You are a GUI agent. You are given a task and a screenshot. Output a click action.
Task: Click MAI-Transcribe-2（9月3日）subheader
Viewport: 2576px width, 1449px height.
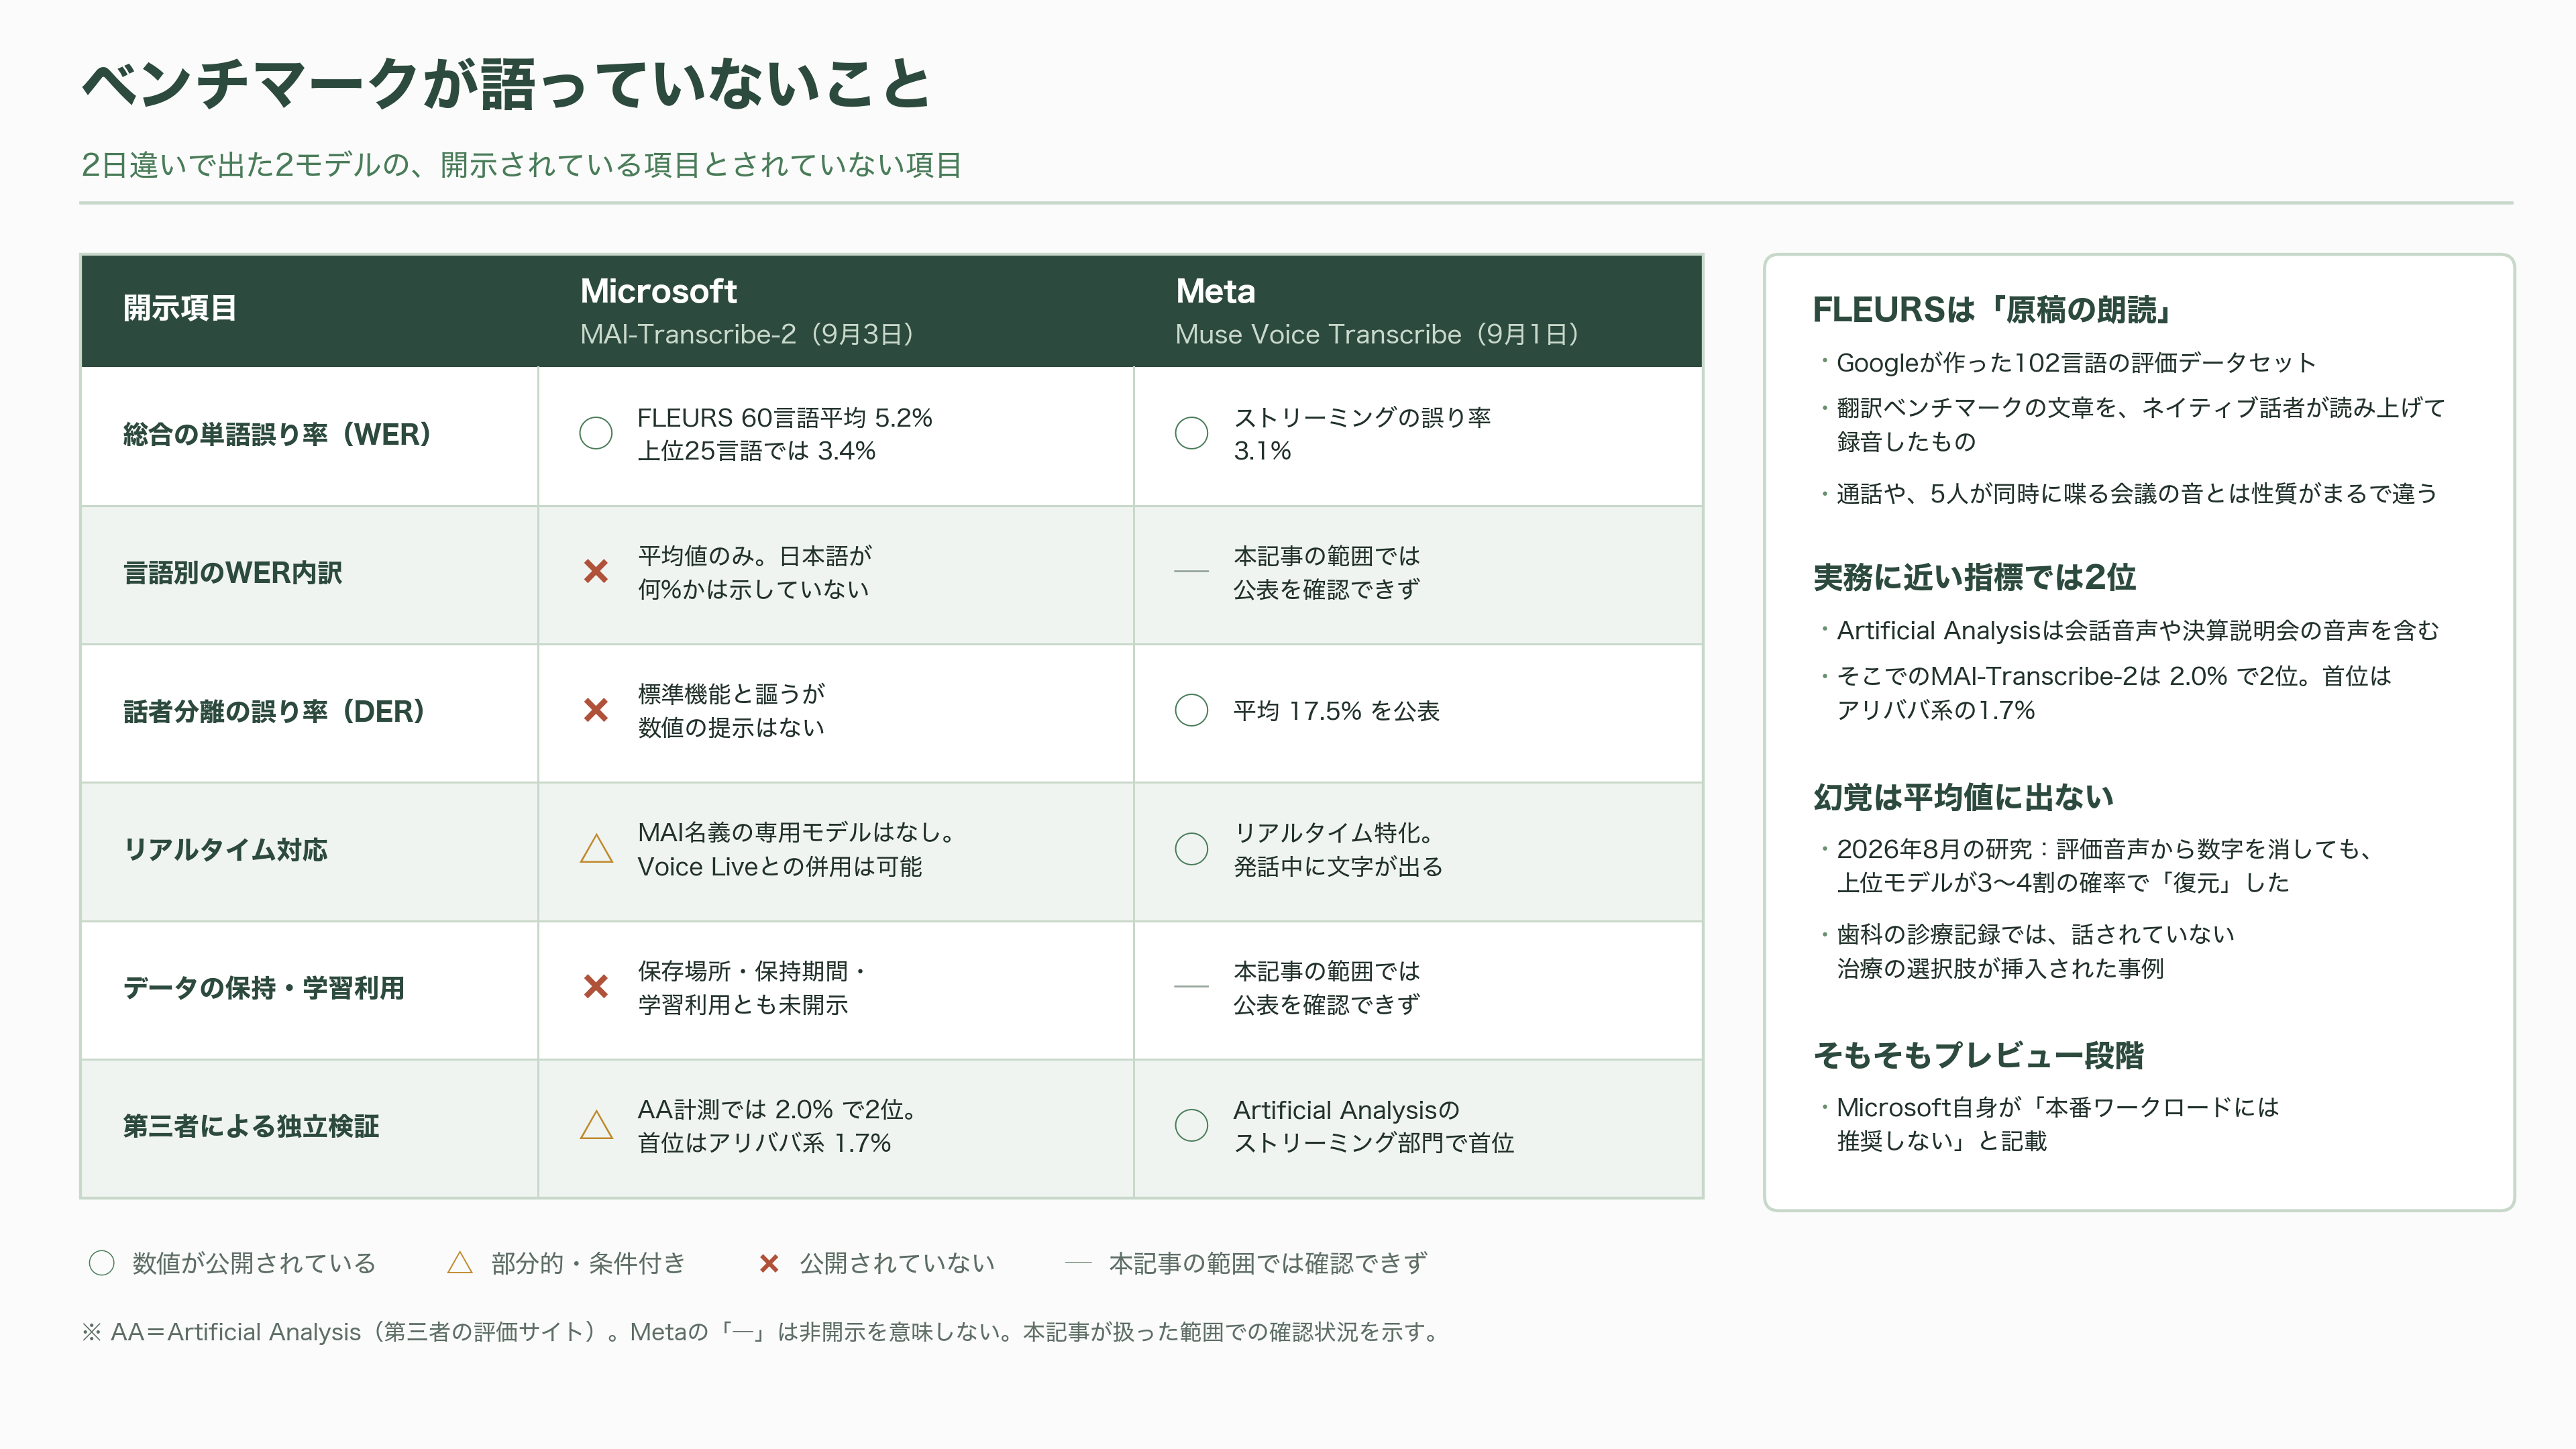[x=747, y=334]
